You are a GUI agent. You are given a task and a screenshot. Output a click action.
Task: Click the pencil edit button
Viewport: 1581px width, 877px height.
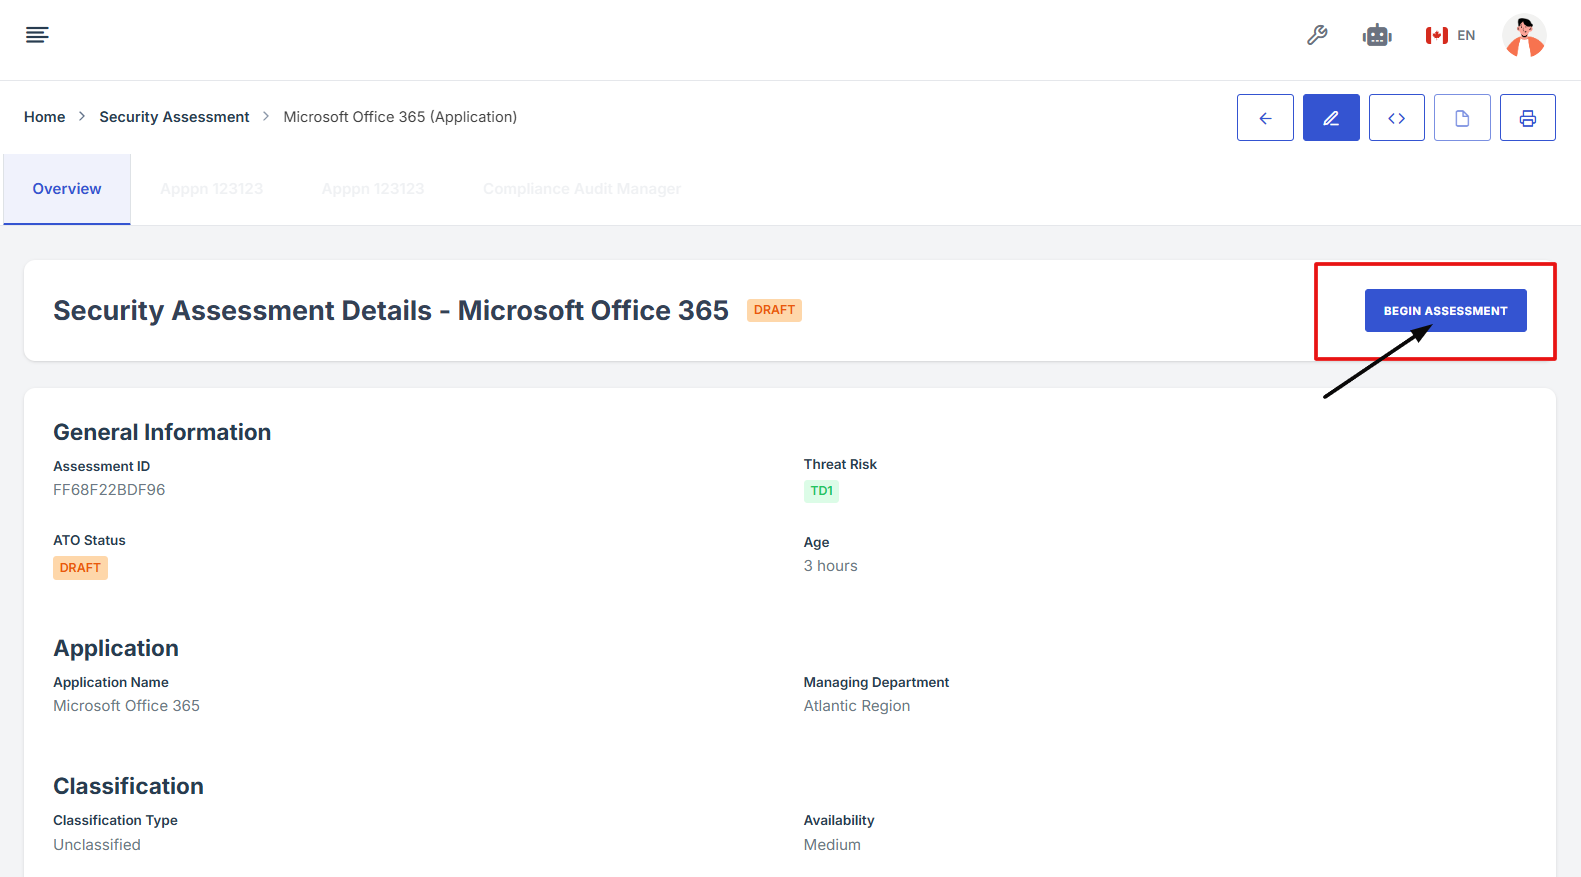(x=1331, y=118)
